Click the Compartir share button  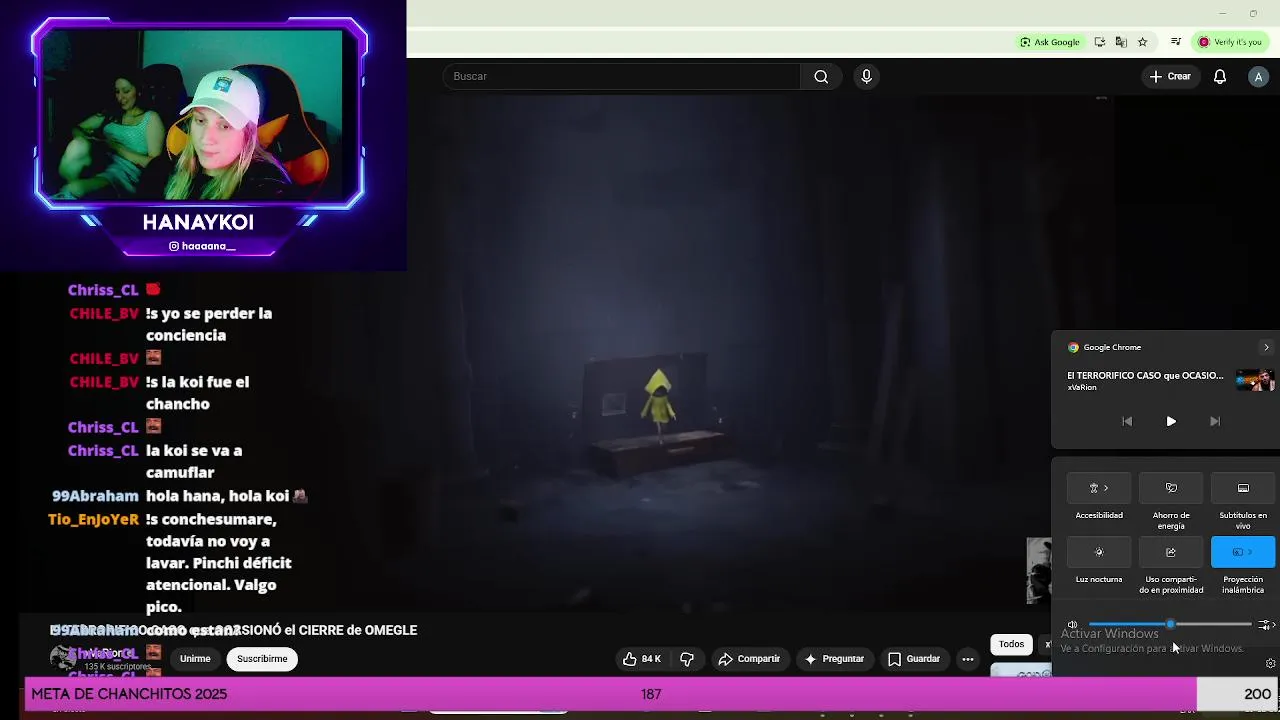point(749,659)
